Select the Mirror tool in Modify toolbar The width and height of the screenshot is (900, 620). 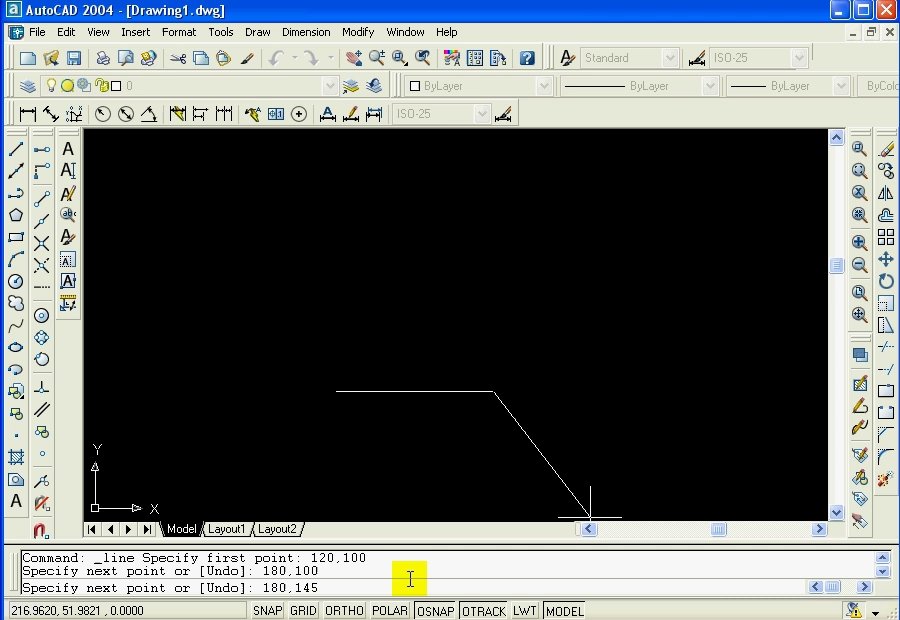tap(886, 193)
